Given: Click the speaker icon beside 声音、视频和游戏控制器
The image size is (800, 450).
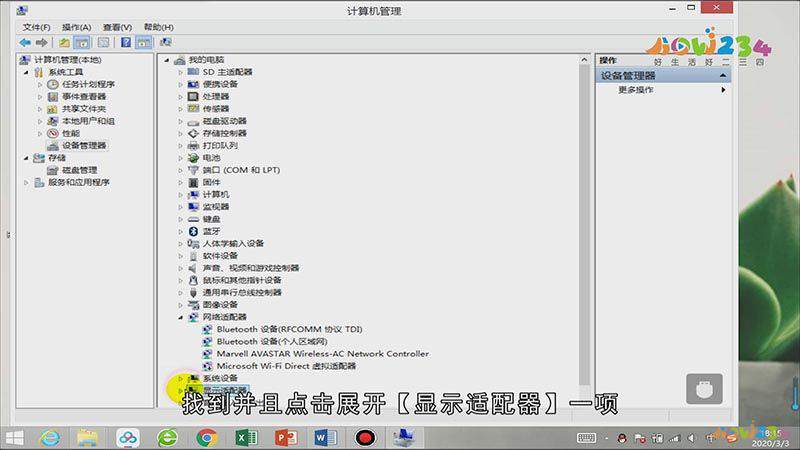Looking at the screenshot, I should click(193, 268).
